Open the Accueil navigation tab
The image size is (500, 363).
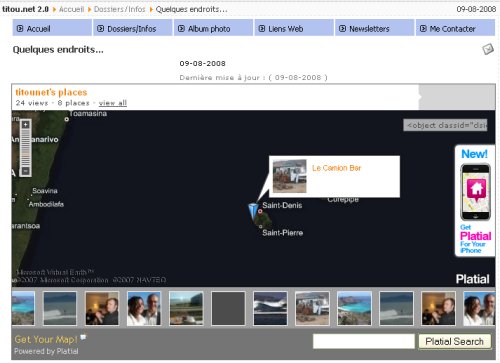pos(52,28)
